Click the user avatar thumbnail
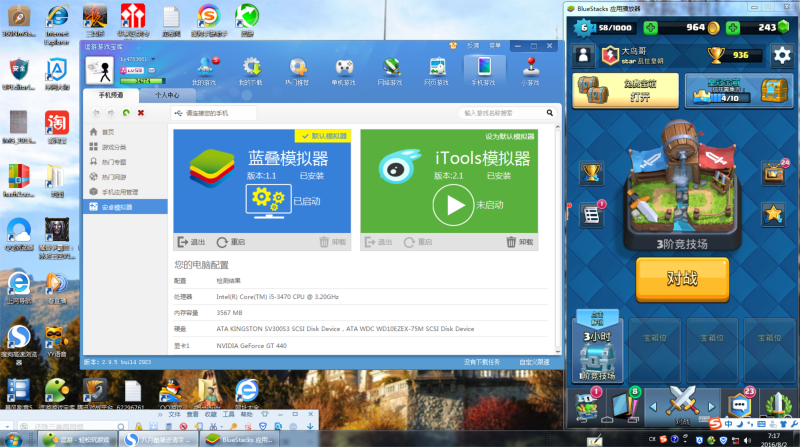The height and width of the screenshot is (447, 800). point(99,70)
